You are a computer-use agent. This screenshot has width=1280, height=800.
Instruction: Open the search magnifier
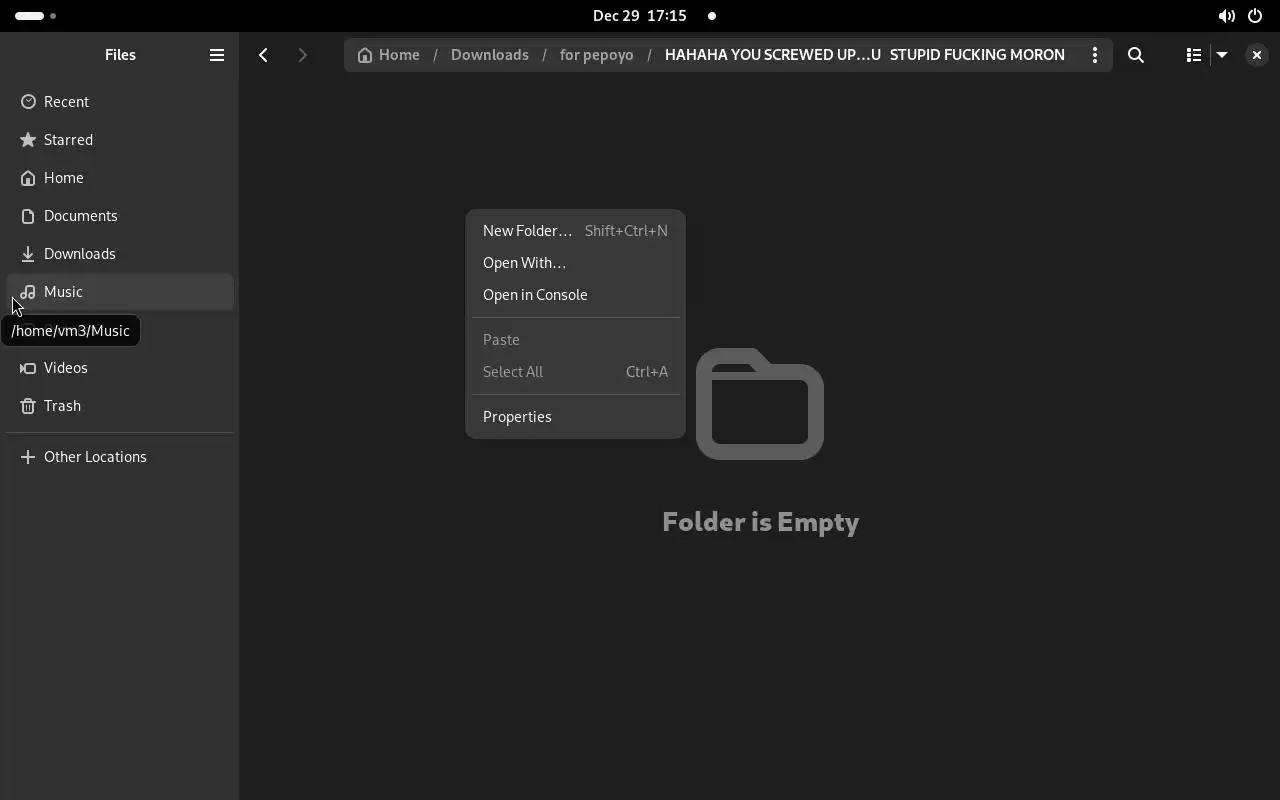[x=1136, y=55]
